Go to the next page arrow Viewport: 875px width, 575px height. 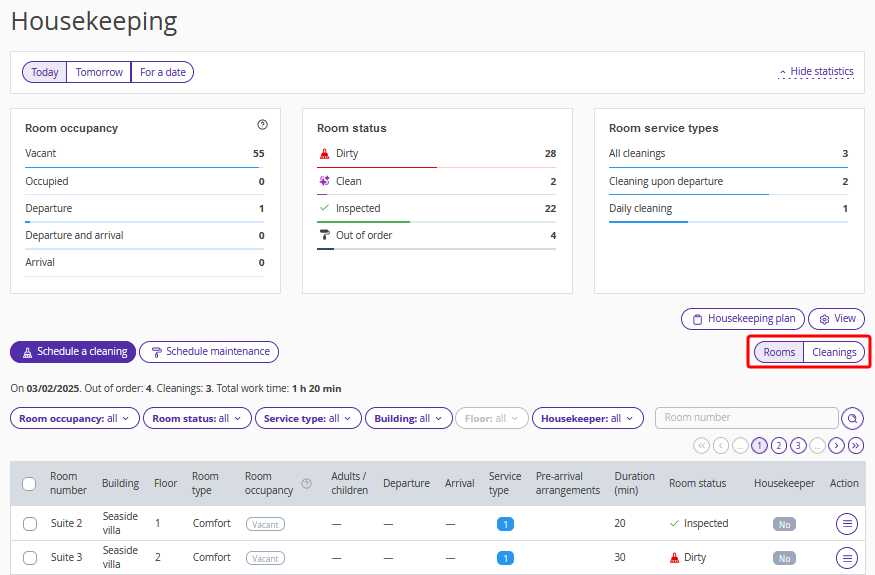click(x=836, y=446)
